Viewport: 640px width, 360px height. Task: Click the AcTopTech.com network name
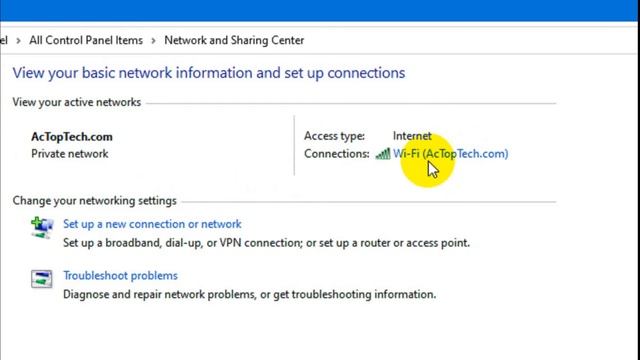72,137
